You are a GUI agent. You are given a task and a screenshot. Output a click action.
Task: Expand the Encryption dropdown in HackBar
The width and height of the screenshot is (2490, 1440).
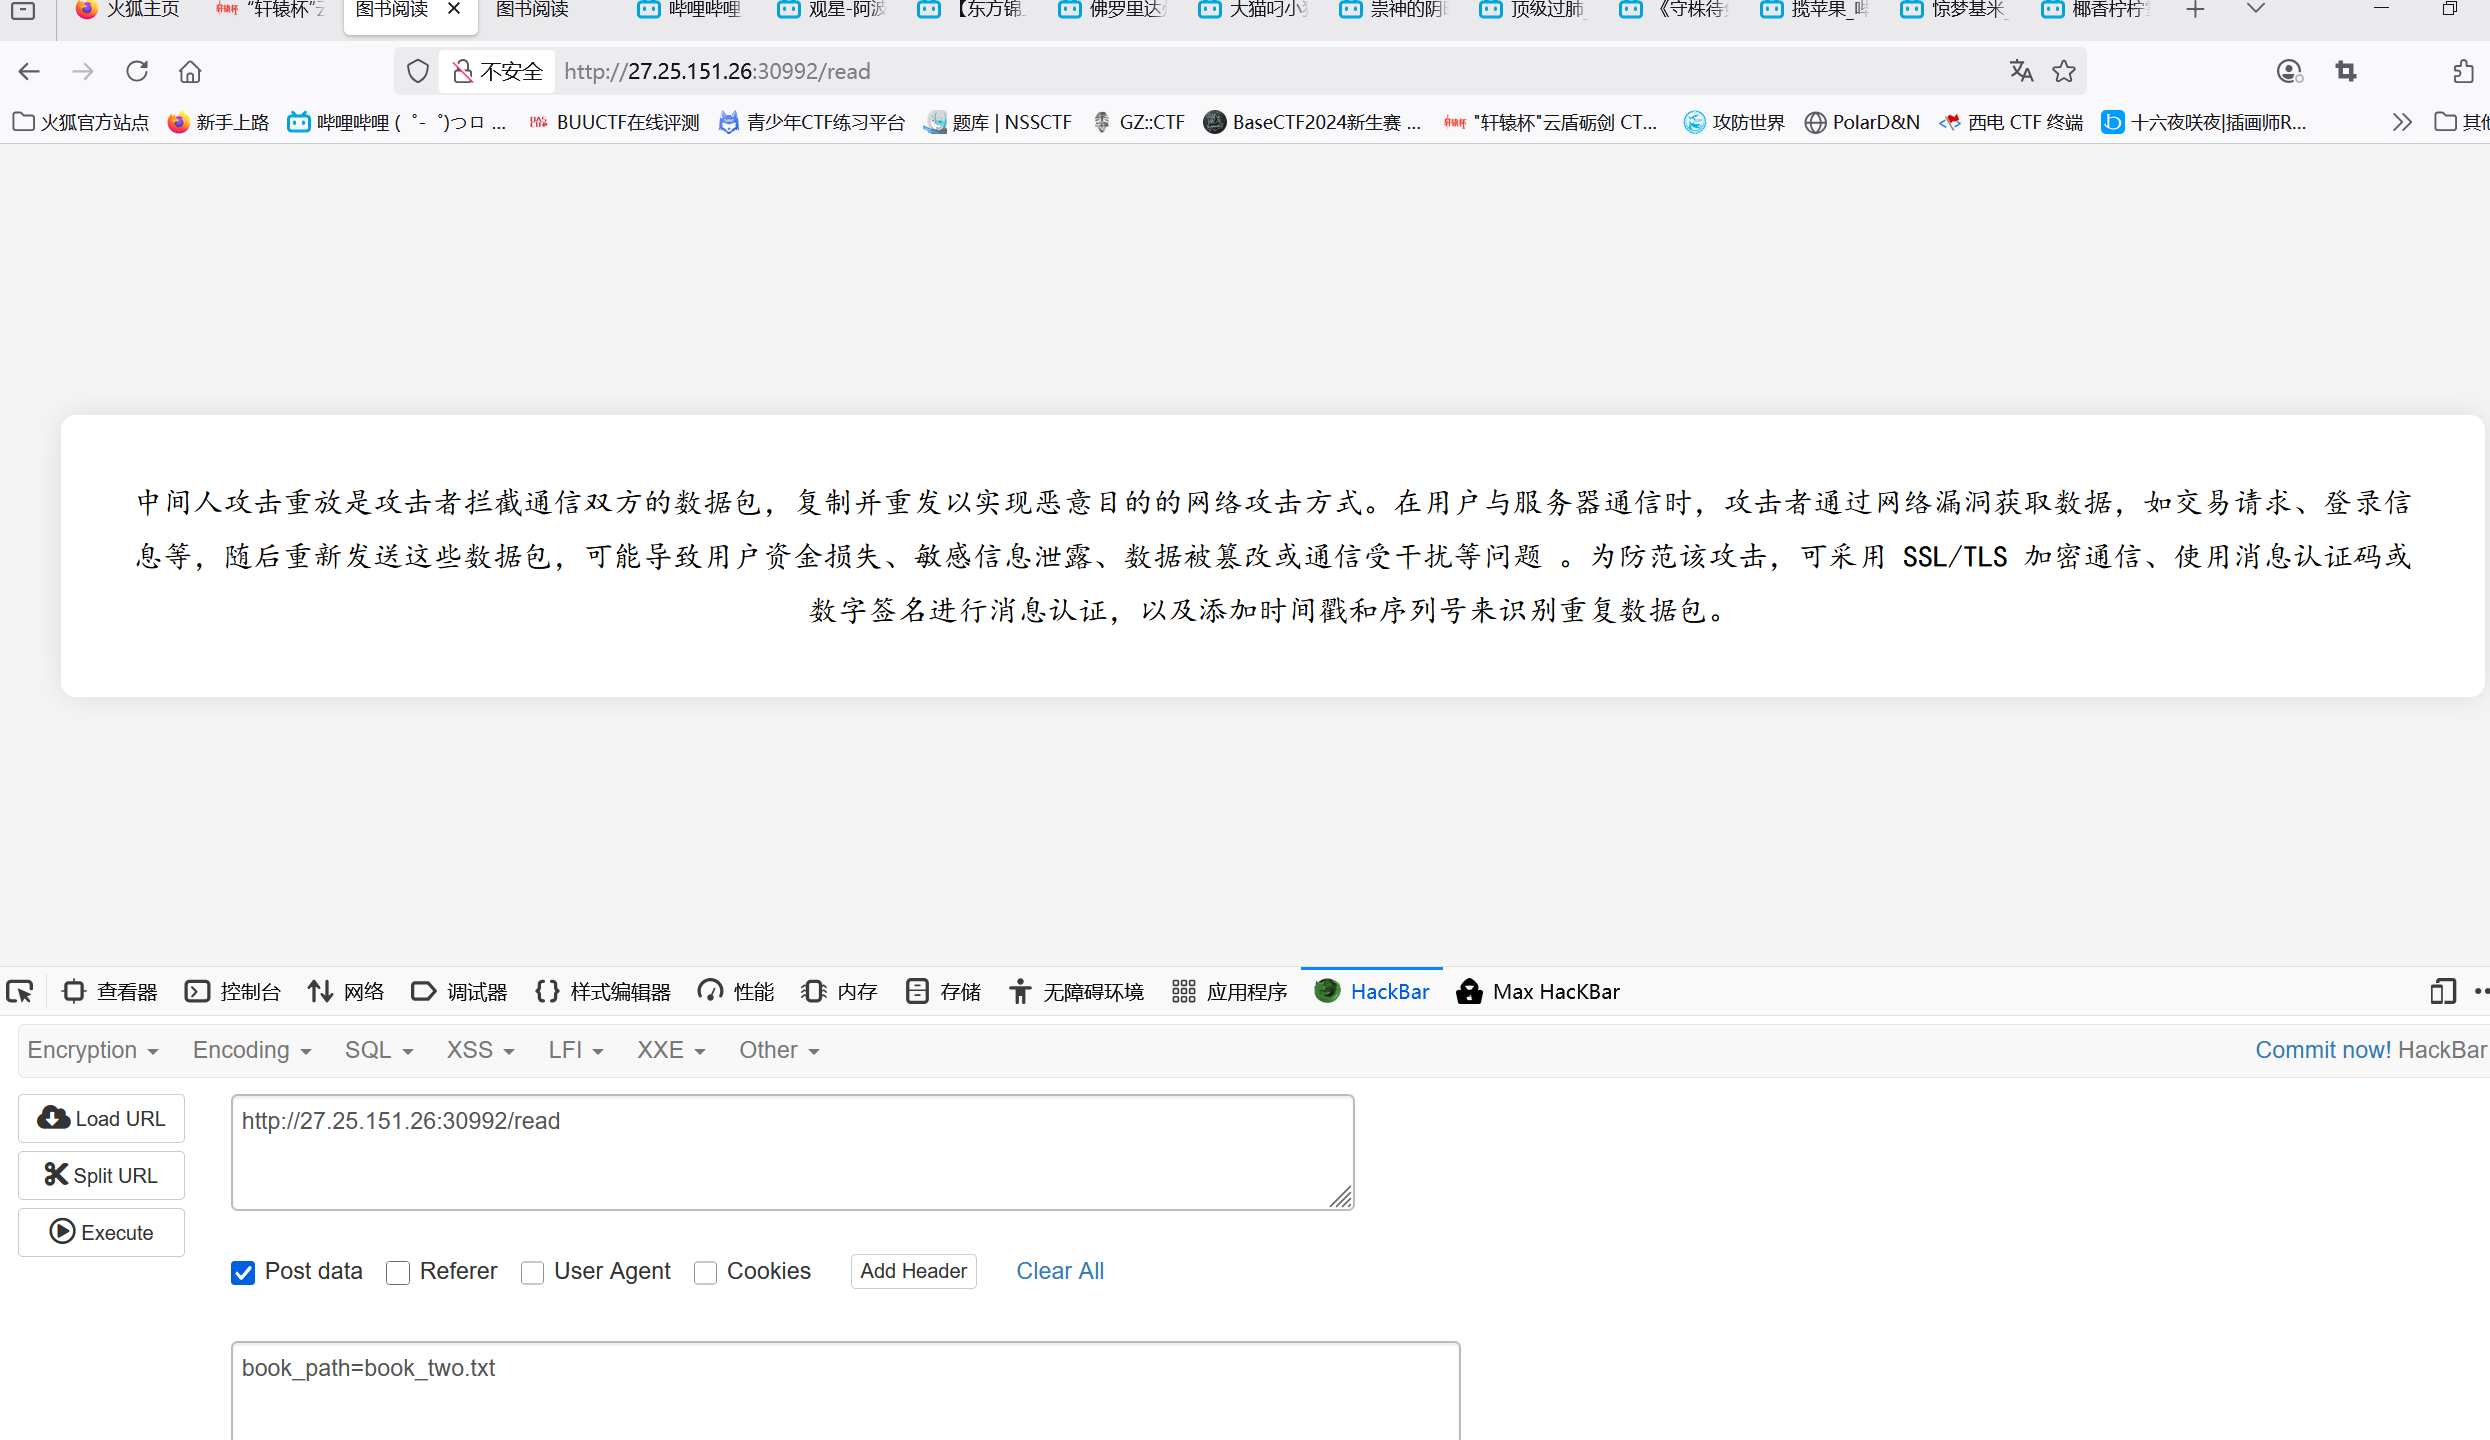(x=93, y=1050)
